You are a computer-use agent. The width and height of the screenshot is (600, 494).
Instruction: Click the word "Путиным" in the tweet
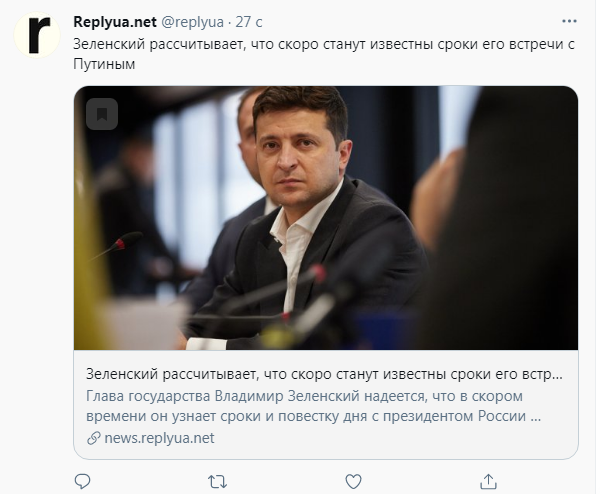[x=104, y=64]
